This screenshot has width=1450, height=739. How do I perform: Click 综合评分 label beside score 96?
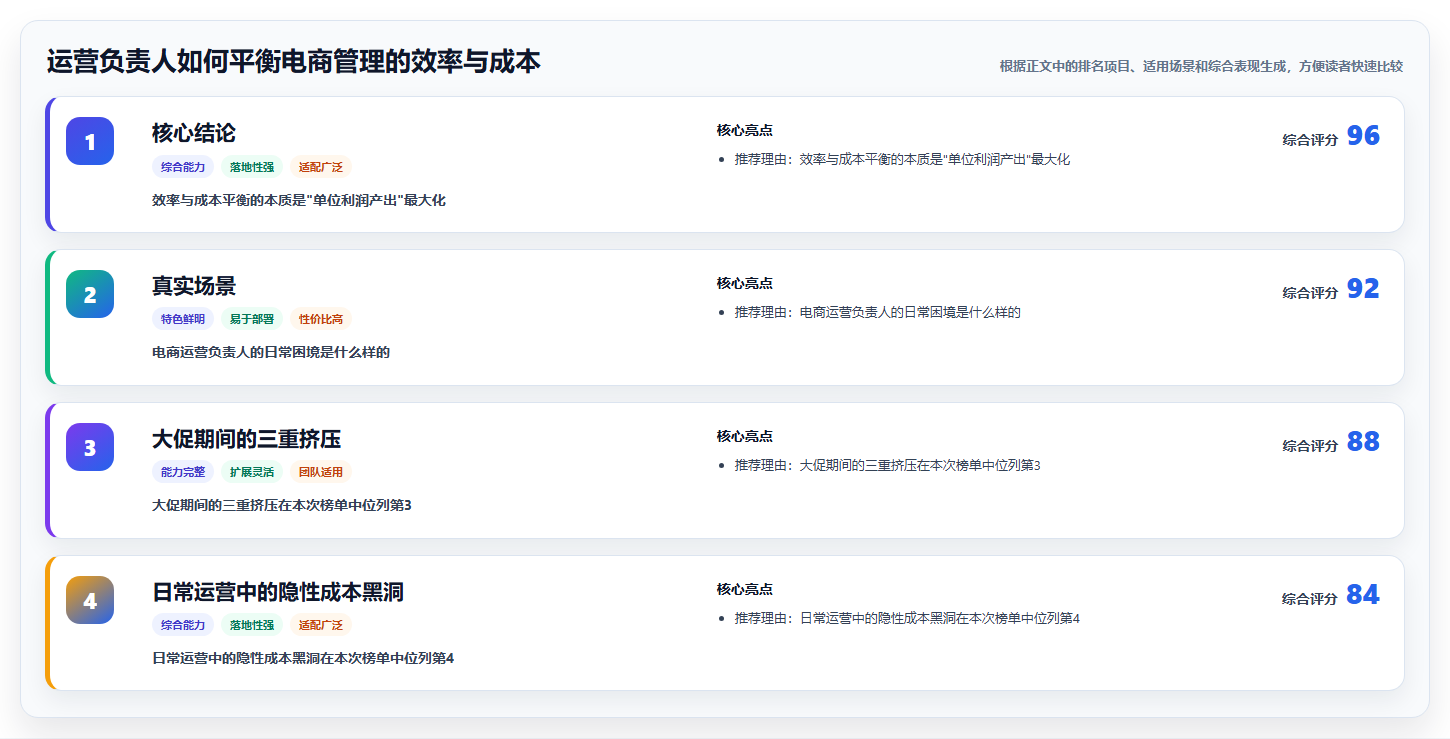pos(1310,140)
